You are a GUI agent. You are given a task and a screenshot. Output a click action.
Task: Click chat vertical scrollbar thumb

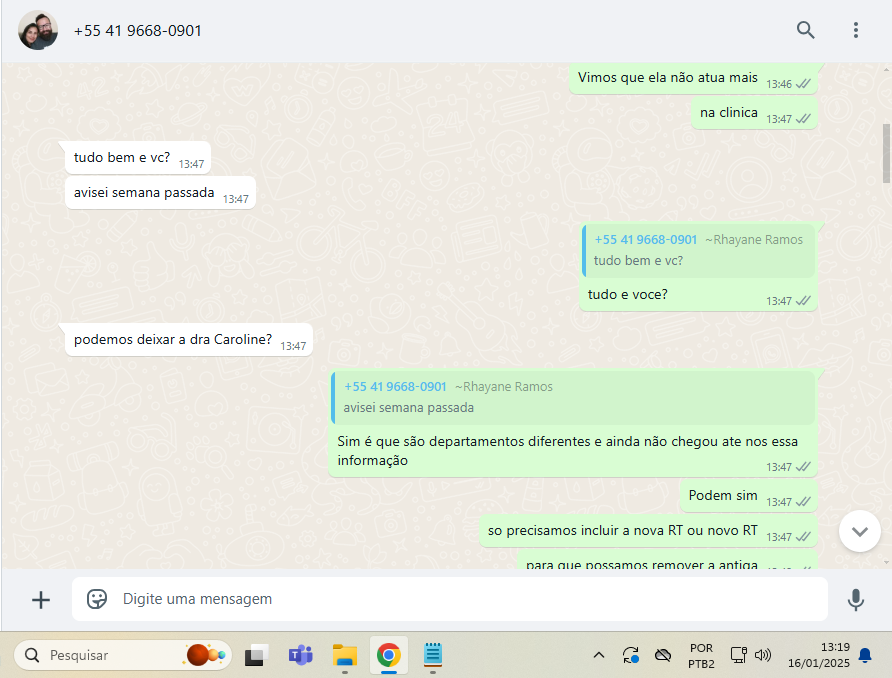coord(886,153)
